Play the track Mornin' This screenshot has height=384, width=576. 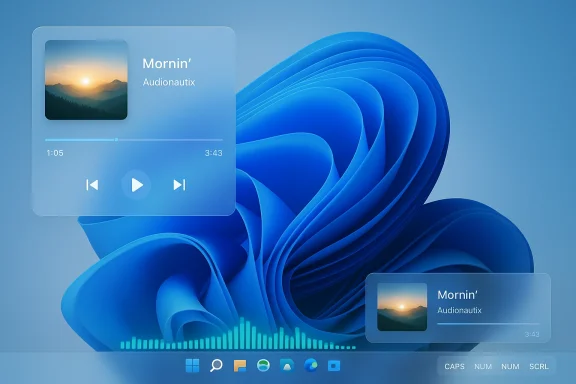coord(136,185)
